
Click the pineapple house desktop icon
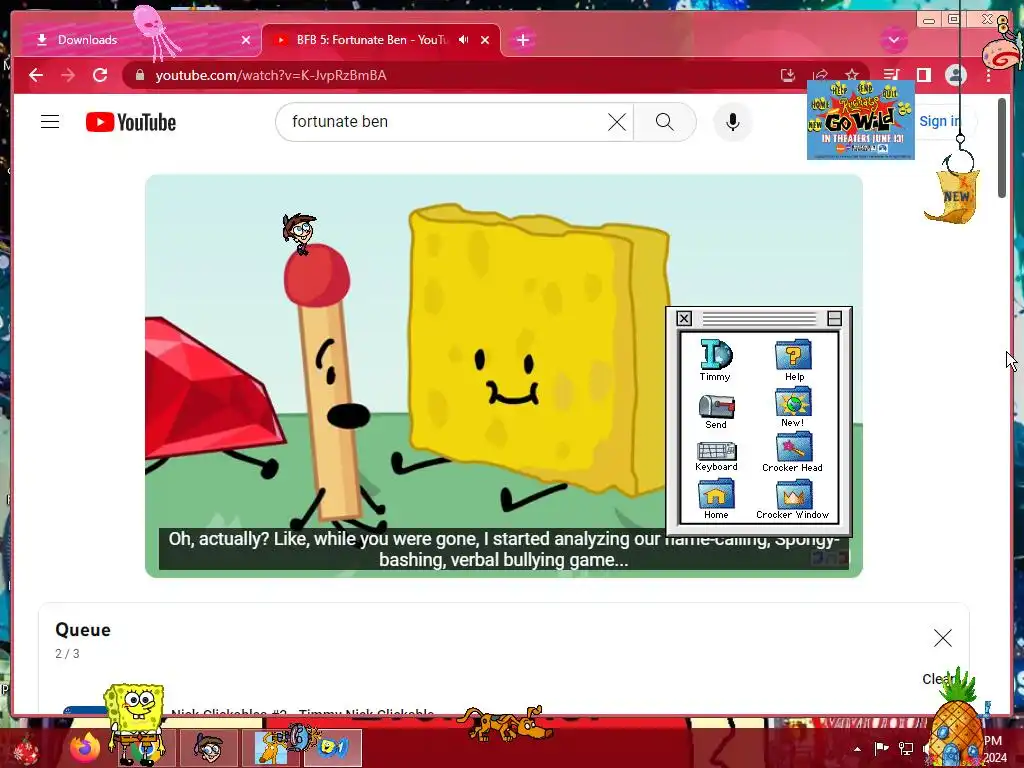(955, 720)
